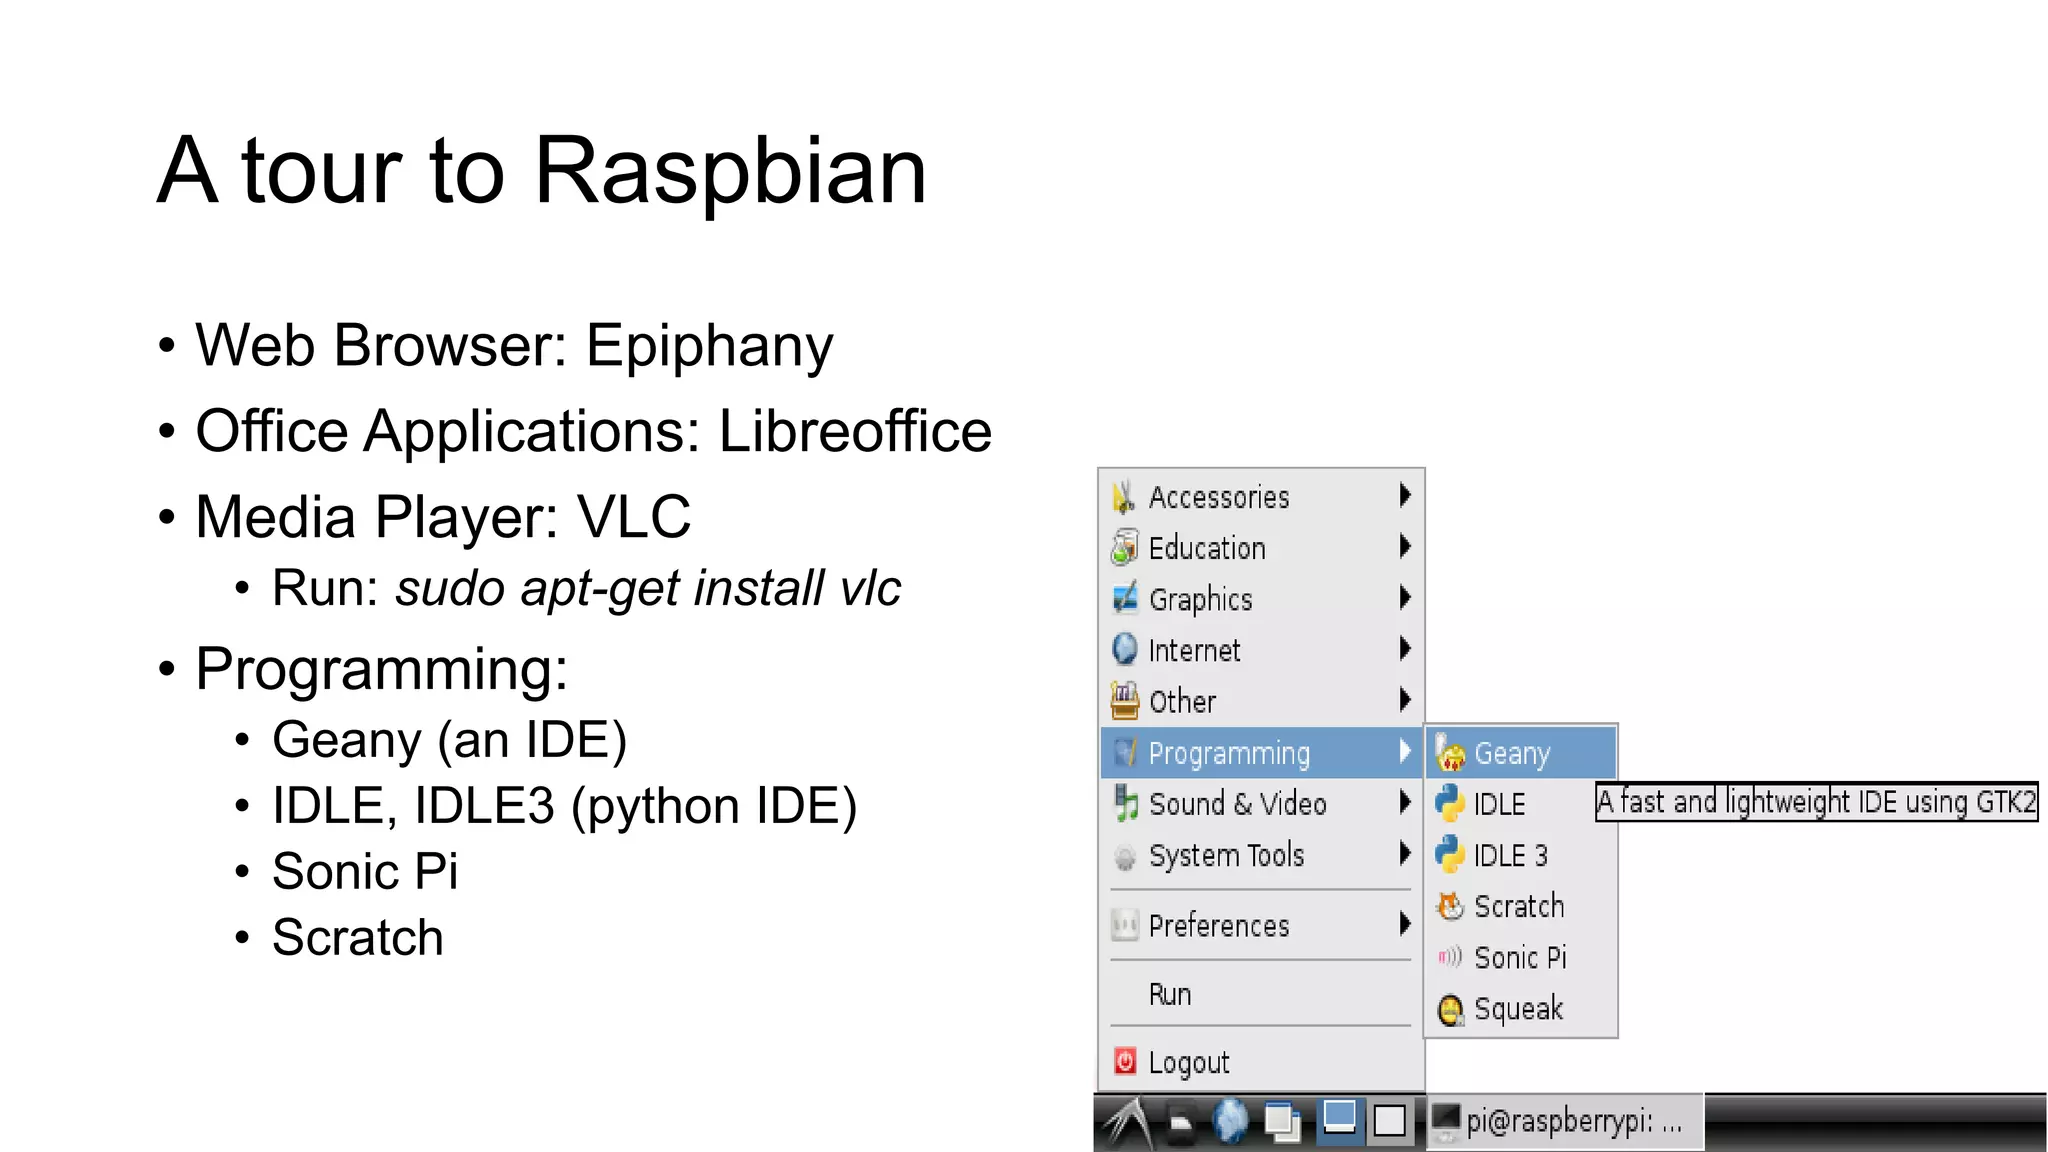Click the Logout entry
Screen dimensions: 2048x1152
[x=1188, y=1062]
